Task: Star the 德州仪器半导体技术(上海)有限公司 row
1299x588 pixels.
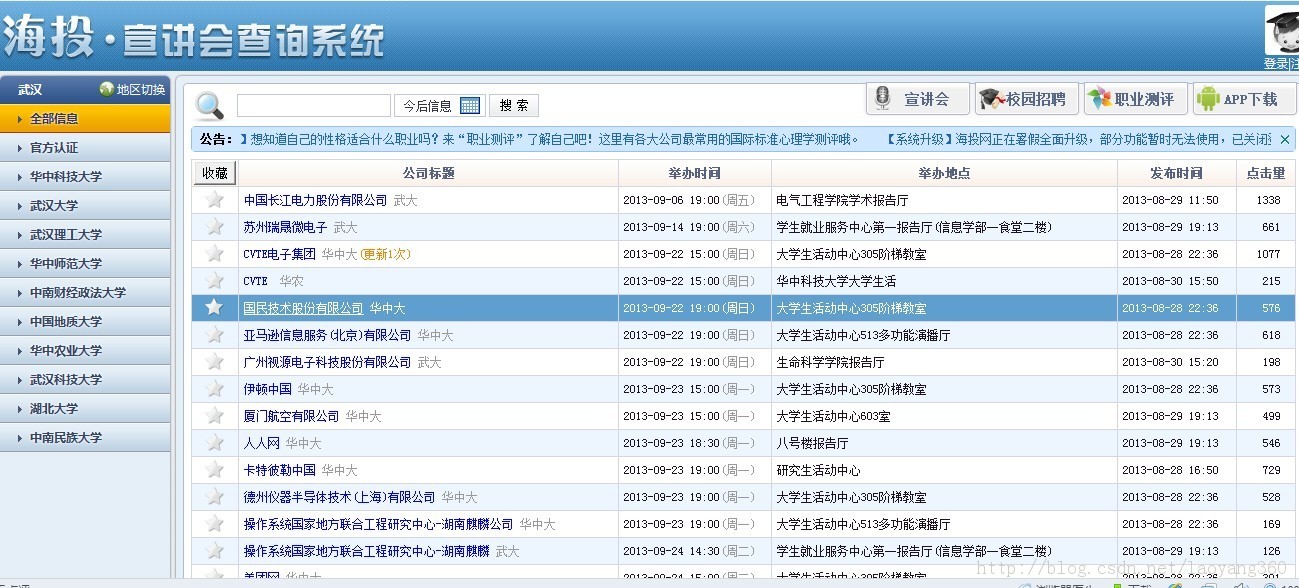Action: 214,496
